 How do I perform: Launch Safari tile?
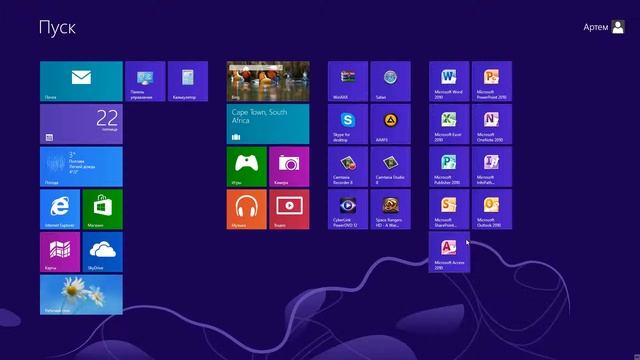(x=391, y=81)
